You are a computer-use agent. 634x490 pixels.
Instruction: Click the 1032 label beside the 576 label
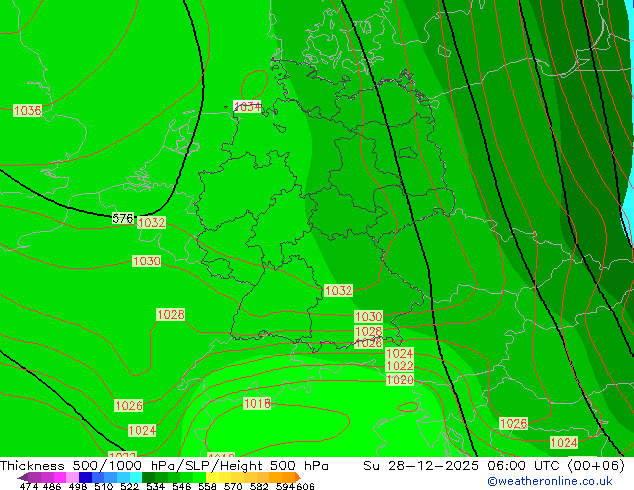[152, 223]
